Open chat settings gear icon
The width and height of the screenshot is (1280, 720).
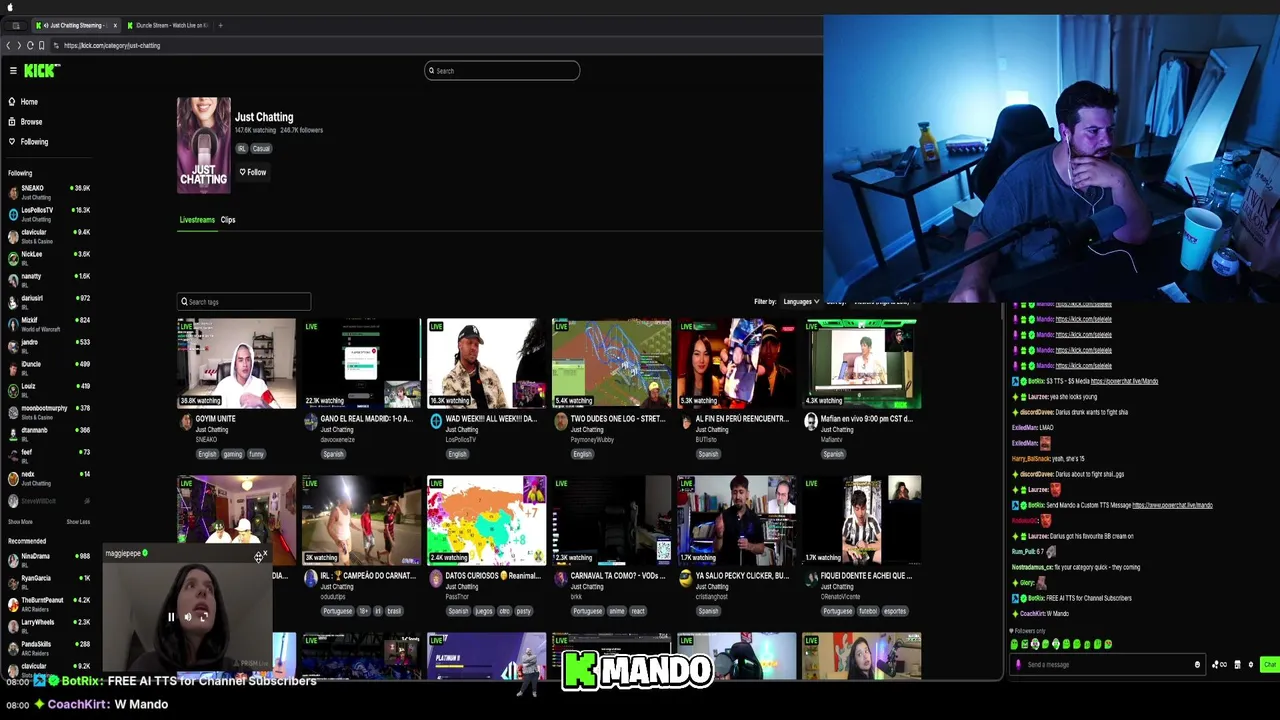(x=1250, y=665)
